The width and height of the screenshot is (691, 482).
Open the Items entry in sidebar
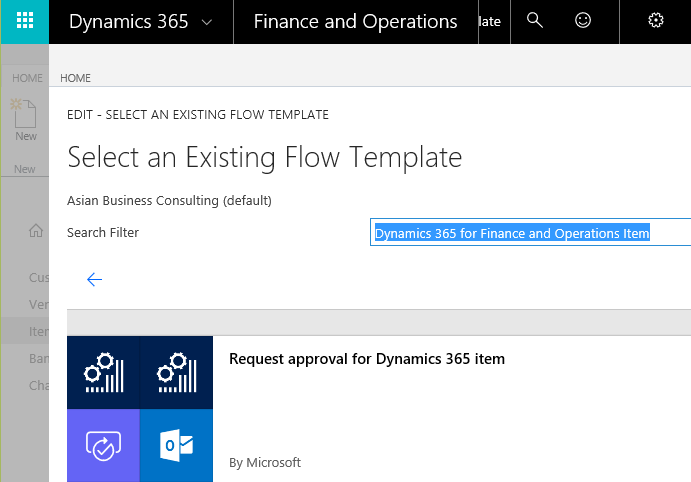click(x=39, y=331)
